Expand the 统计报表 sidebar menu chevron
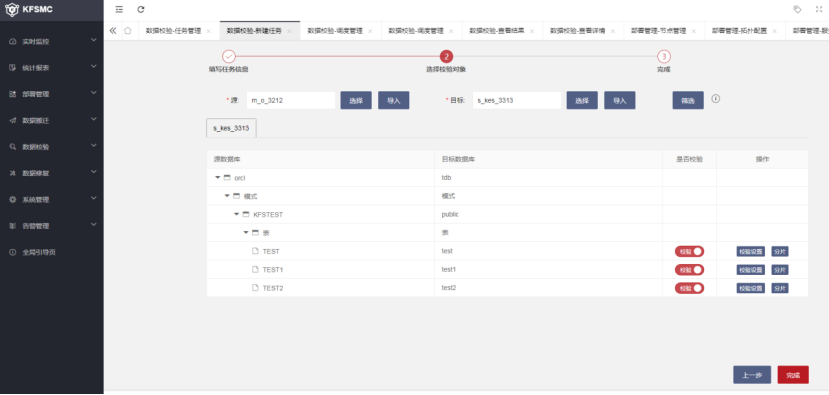Screen dimensions: 829x395 point(94,67)
